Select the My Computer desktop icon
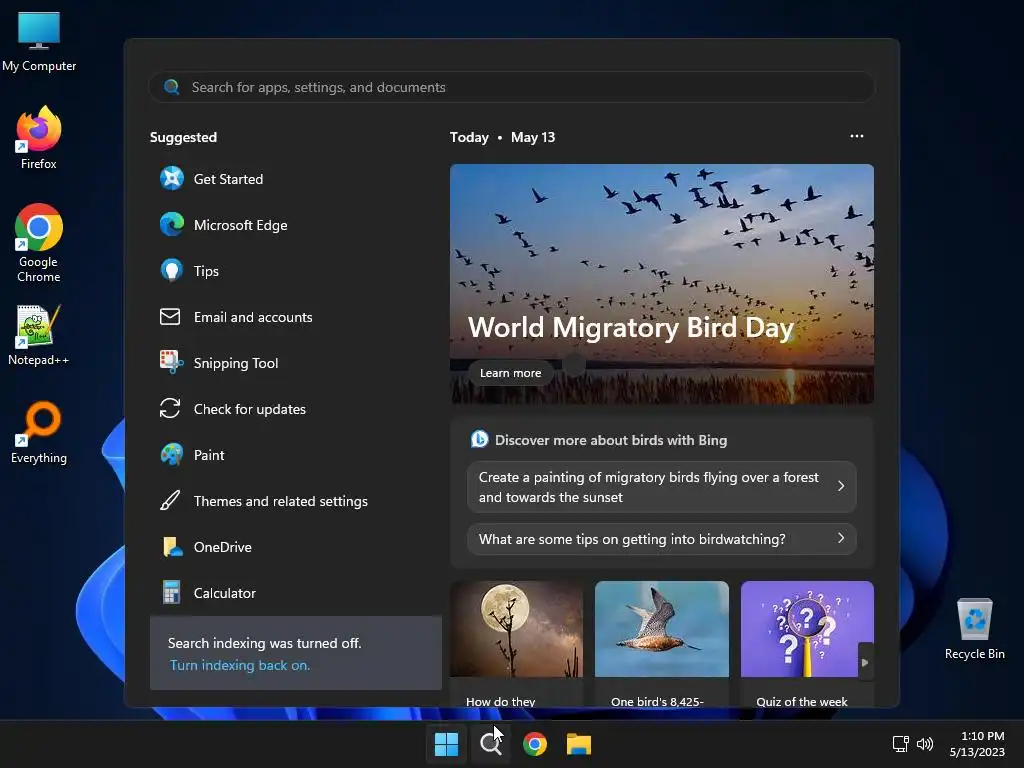 tap(39, 42)
